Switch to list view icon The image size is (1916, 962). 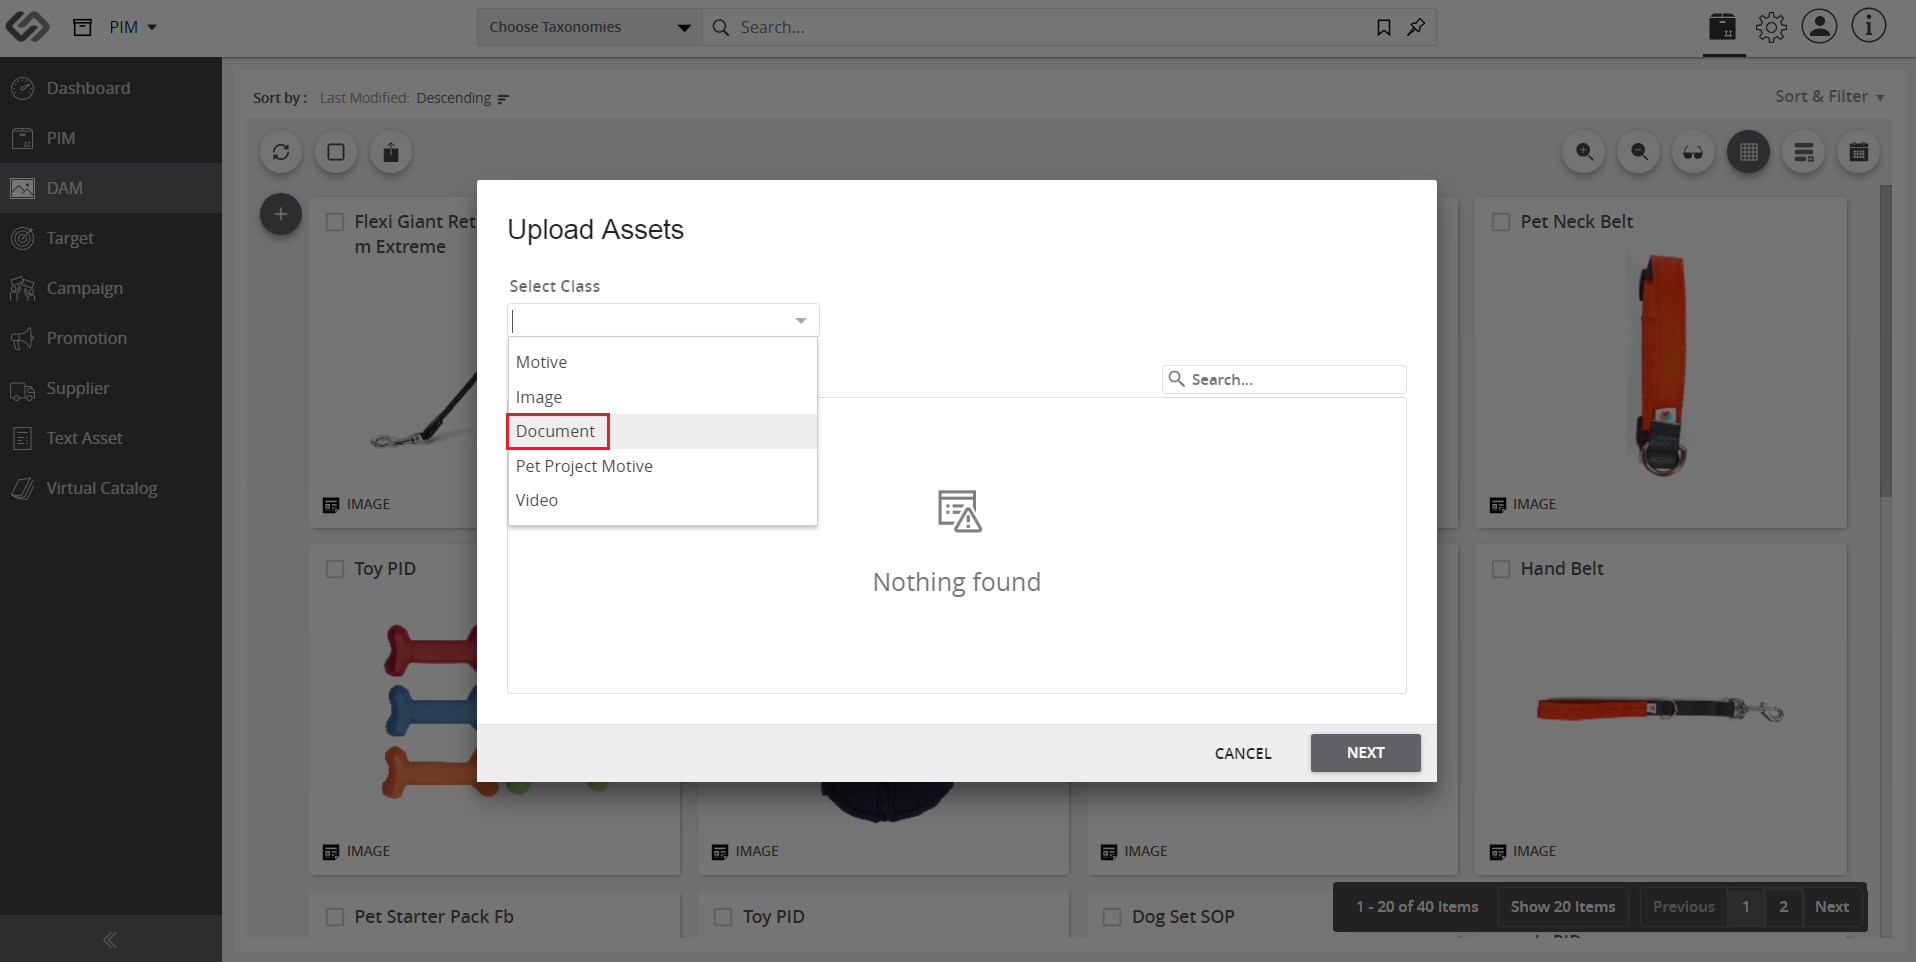[x=1804, y=152]
